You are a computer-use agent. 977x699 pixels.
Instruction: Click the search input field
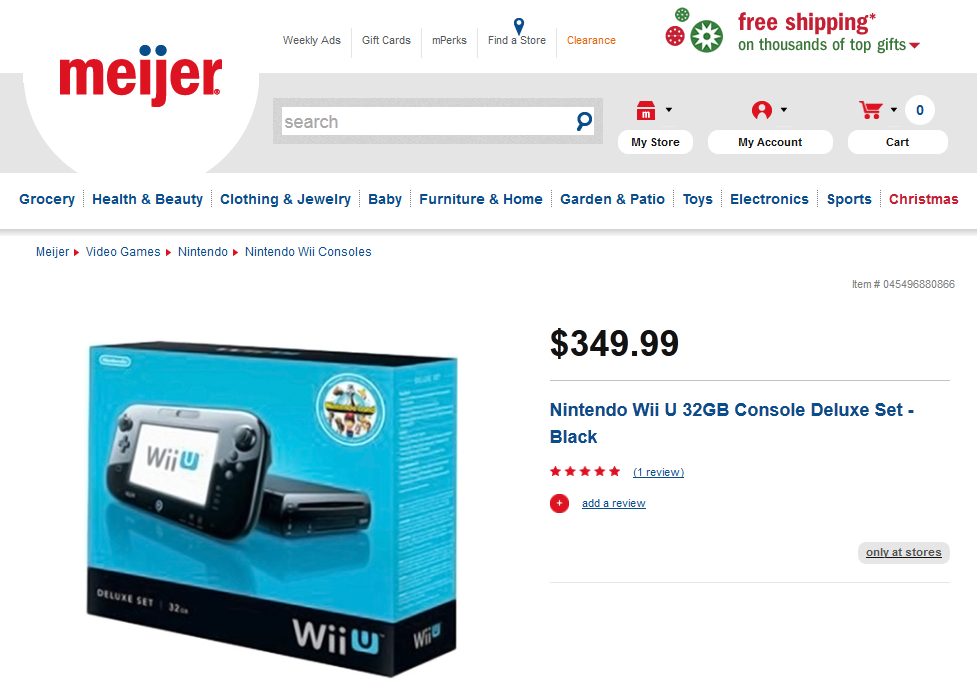[x=429, y=121]
